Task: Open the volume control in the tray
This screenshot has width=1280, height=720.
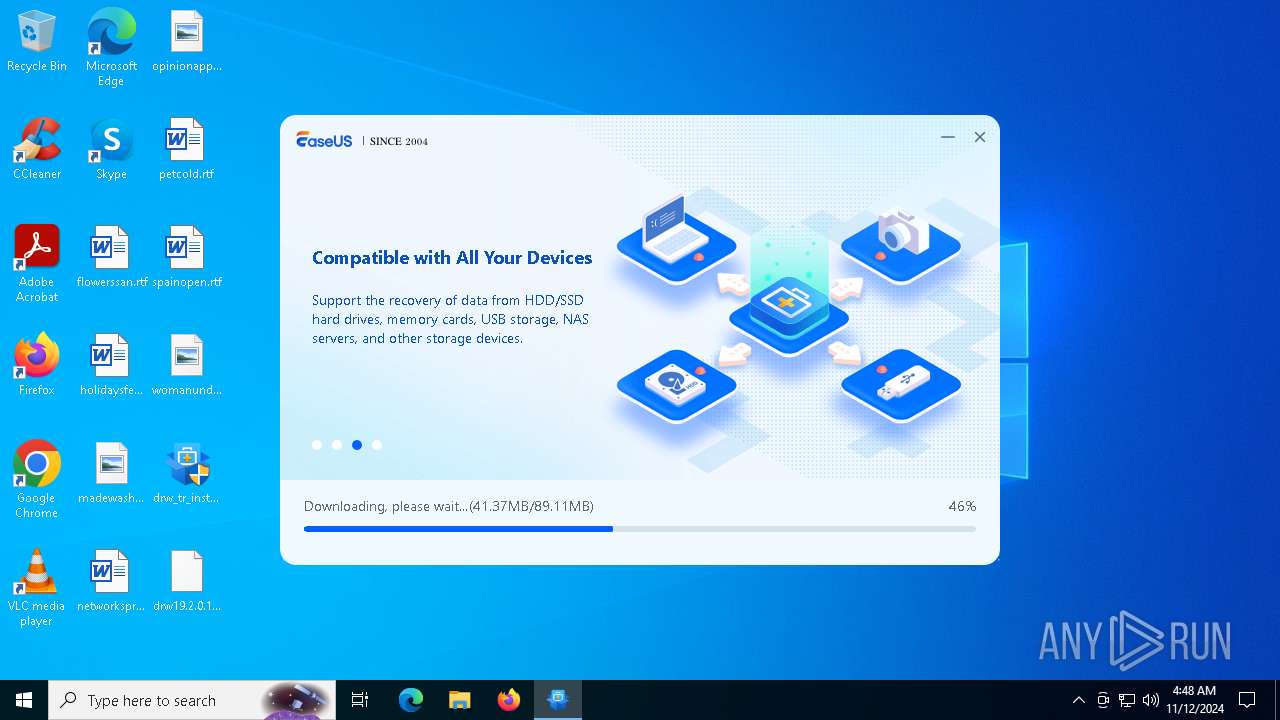Action: click(x=1151, y=700)
